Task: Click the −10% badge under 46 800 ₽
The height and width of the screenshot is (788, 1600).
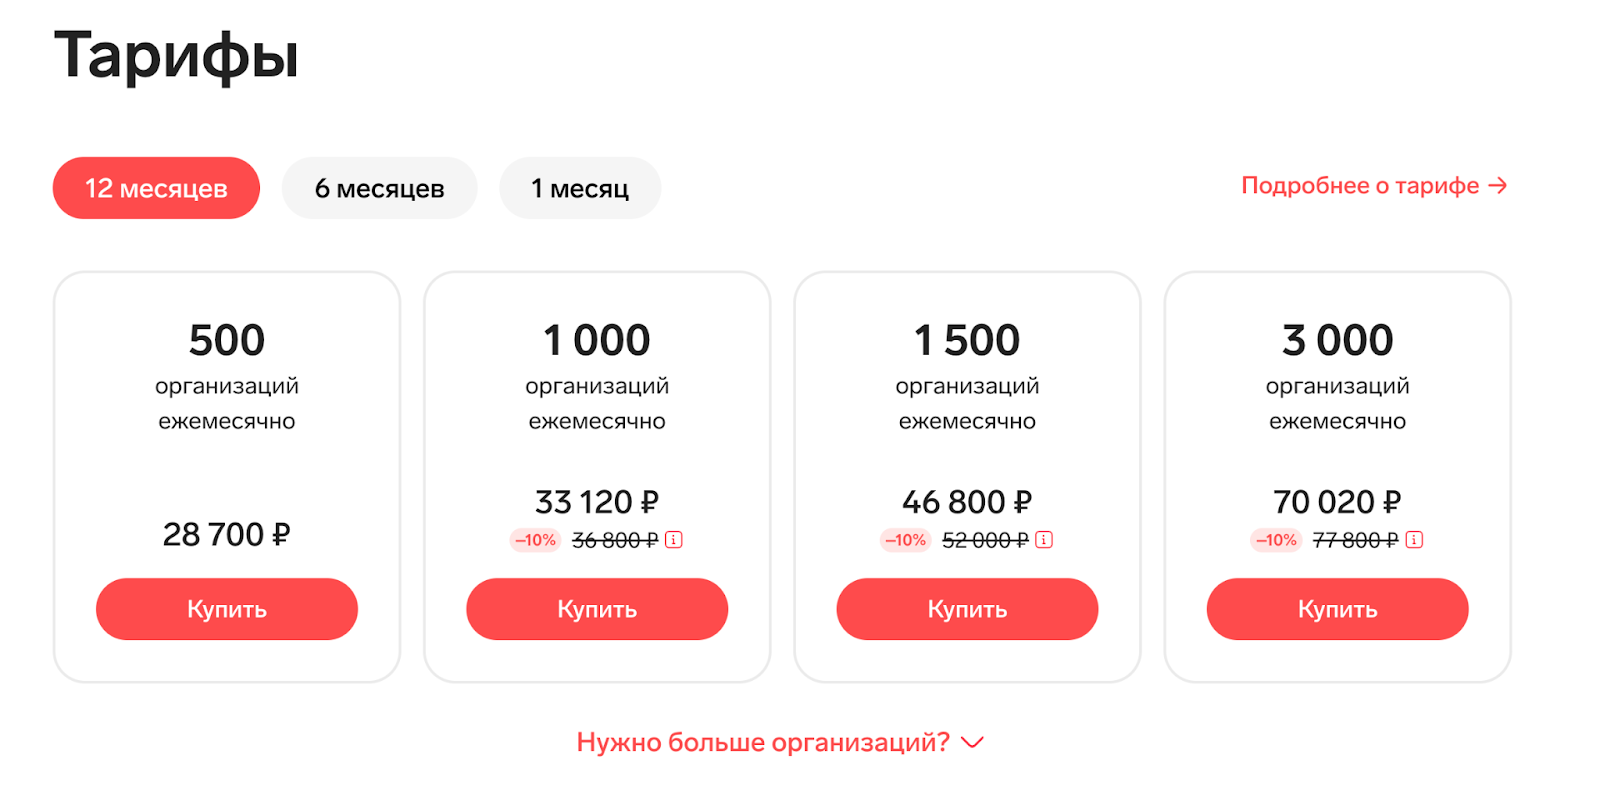Action: click(906, 540)
